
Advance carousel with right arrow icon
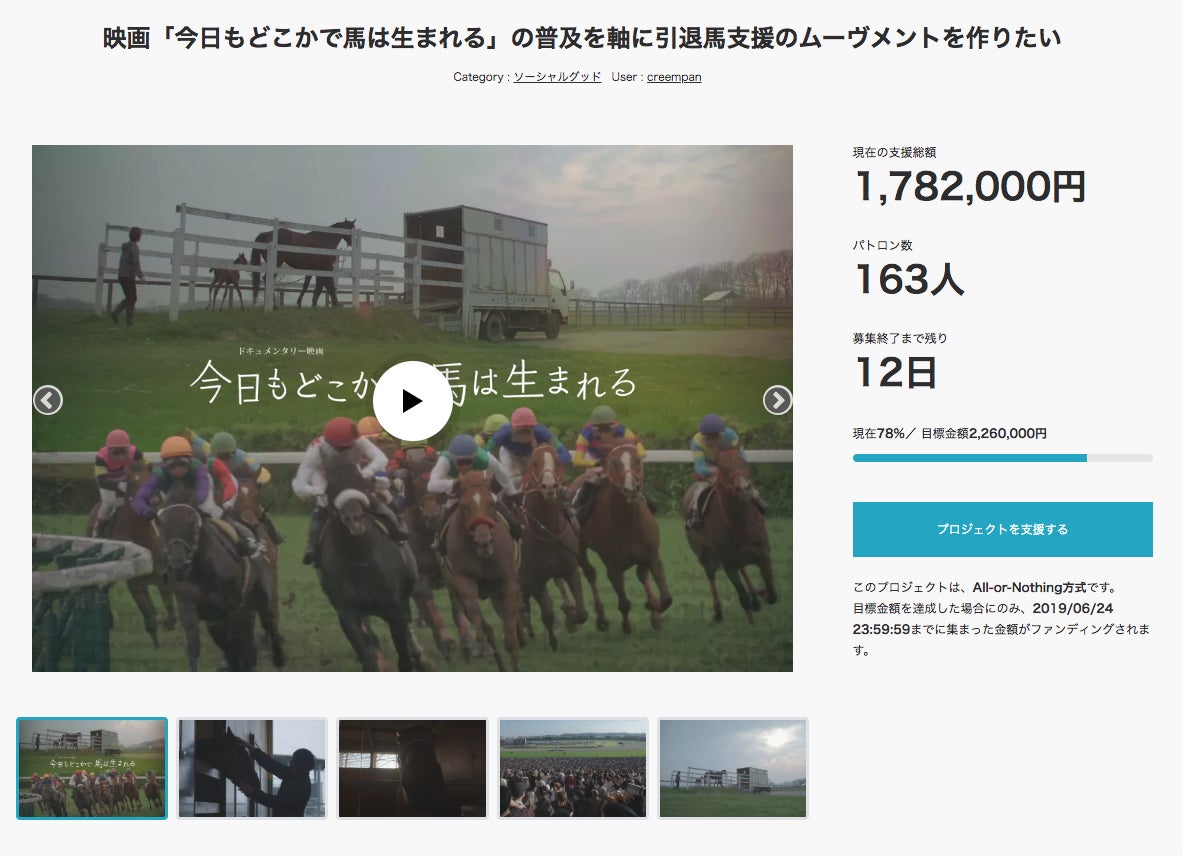point(777,400)
